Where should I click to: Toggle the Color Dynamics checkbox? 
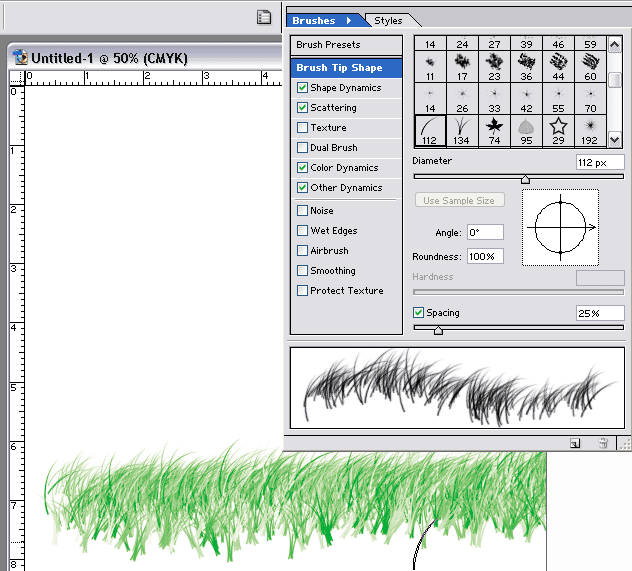[x=302, y=167]
